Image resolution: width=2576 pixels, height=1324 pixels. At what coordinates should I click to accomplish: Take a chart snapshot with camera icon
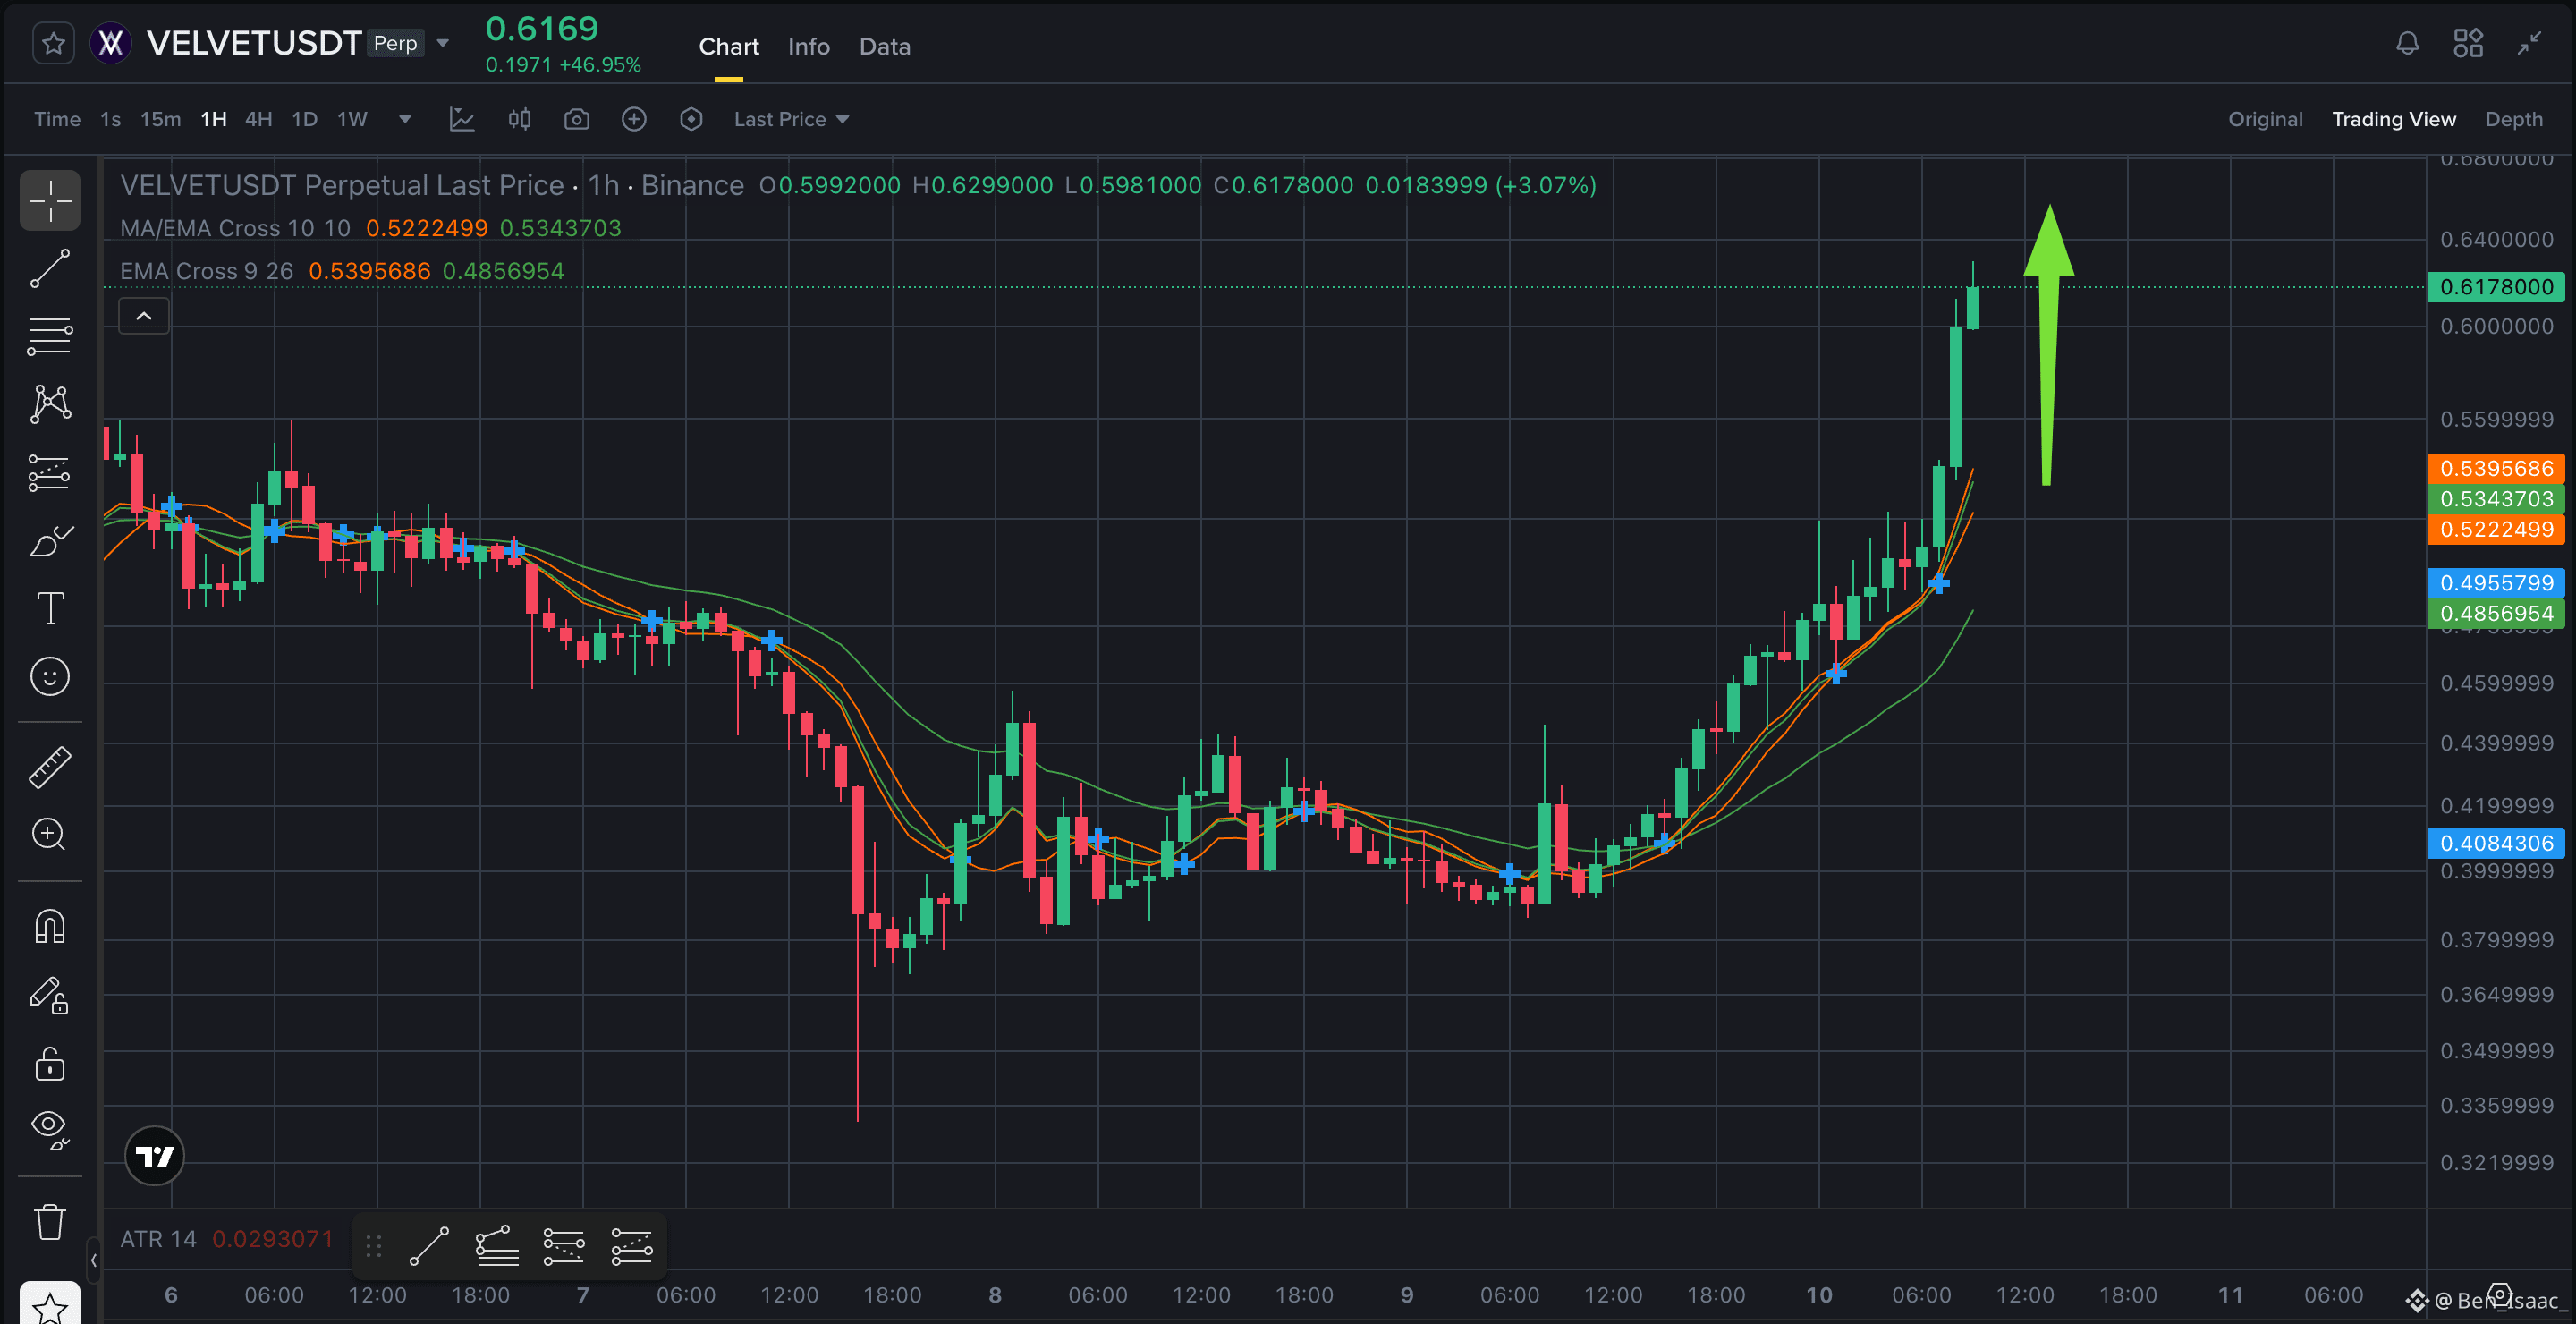(x=577, y=119)
